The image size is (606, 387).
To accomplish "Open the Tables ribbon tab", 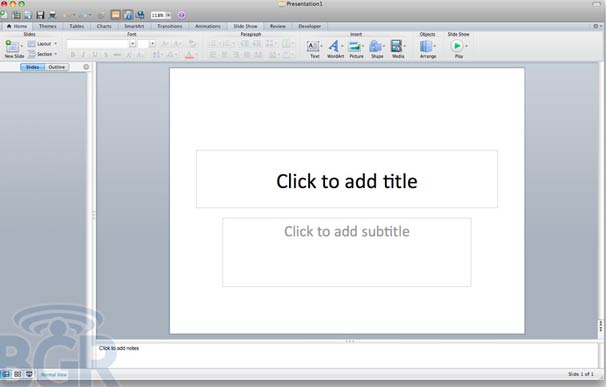I will coord(77,26).
